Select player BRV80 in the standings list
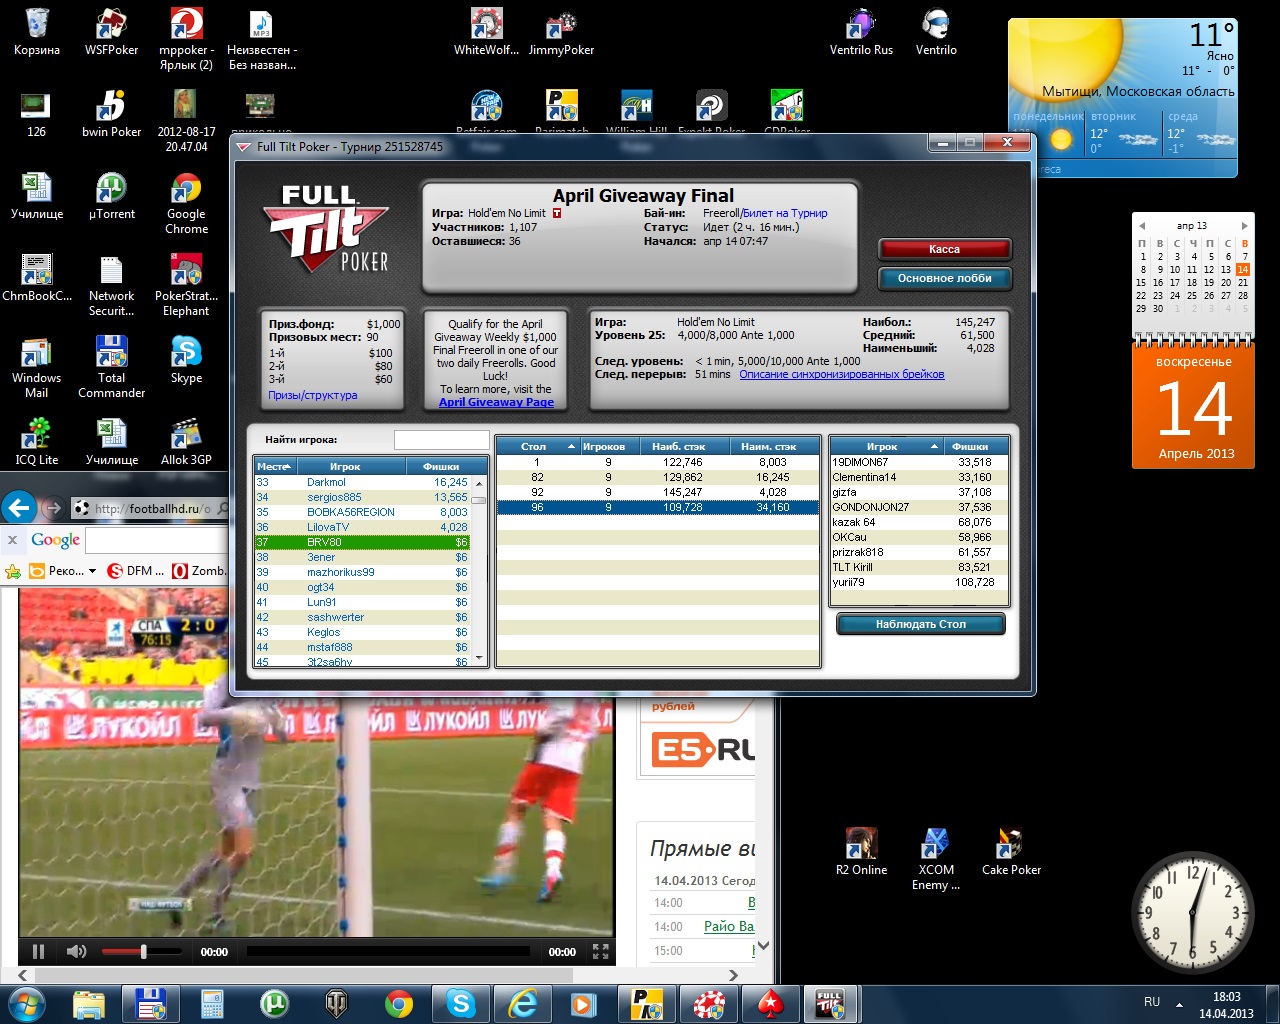Image resolution: width=1280 pixels, height=1024 pixels. click(x=363, y=542)
